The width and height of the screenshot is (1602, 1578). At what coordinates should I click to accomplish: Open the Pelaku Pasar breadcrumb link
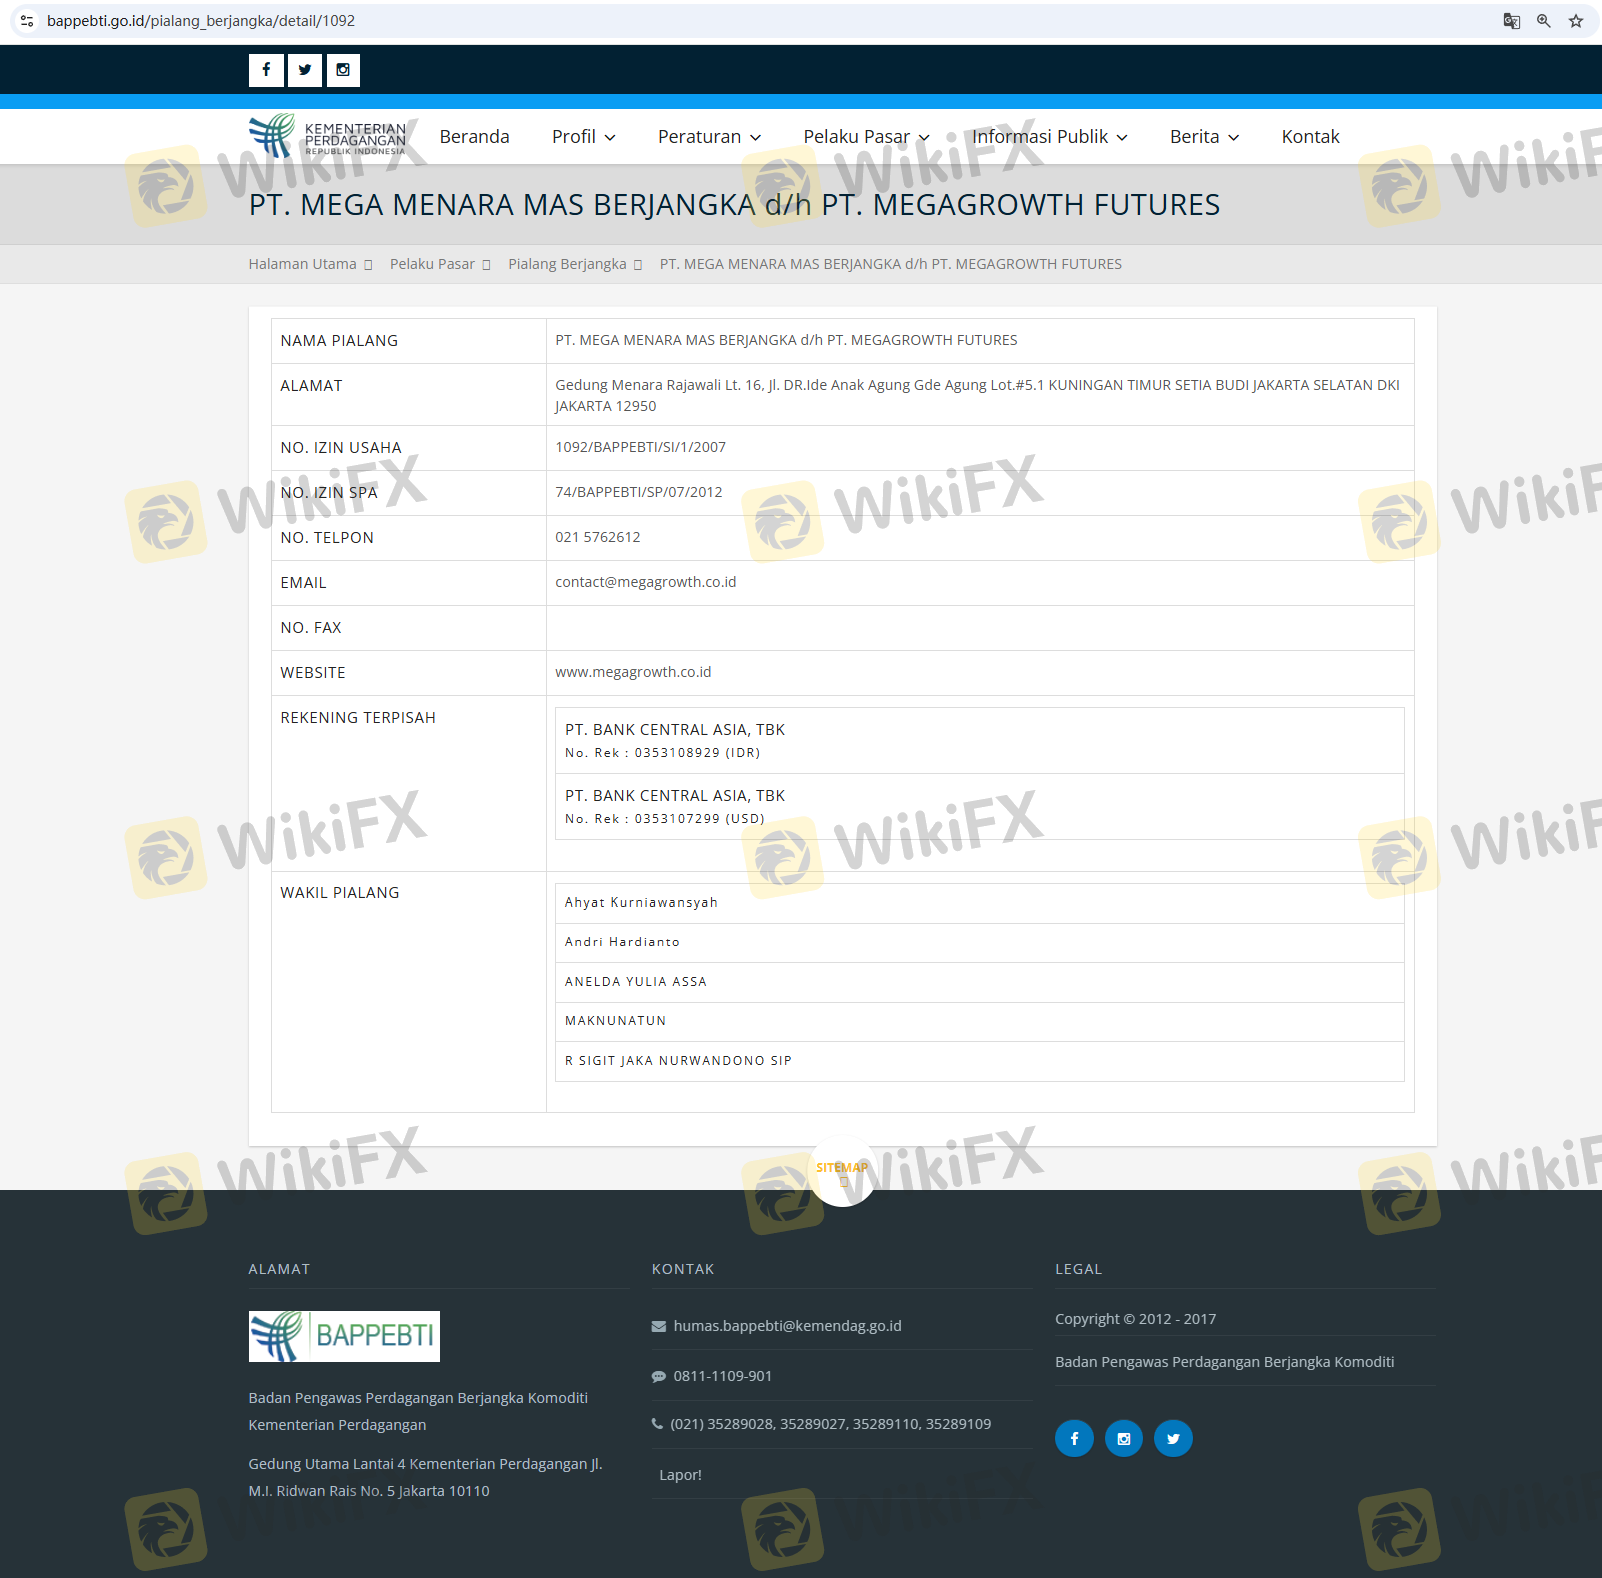coord(432,264)
